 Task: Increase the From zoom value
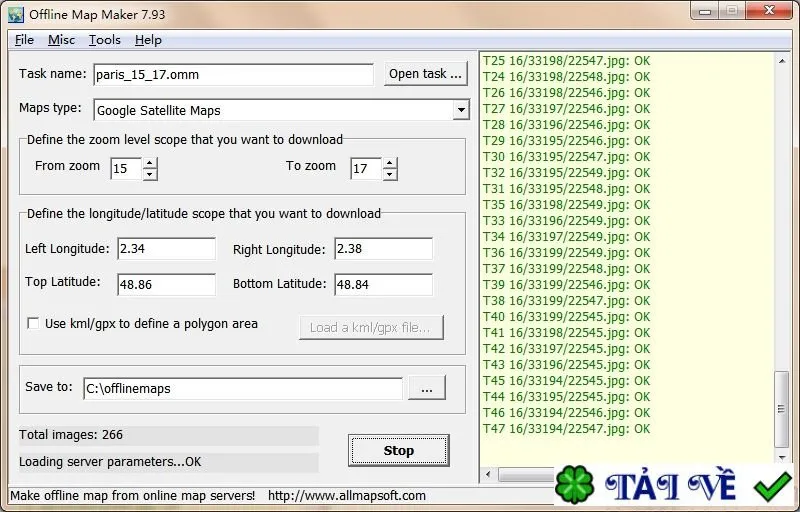[x=149, y=163]
